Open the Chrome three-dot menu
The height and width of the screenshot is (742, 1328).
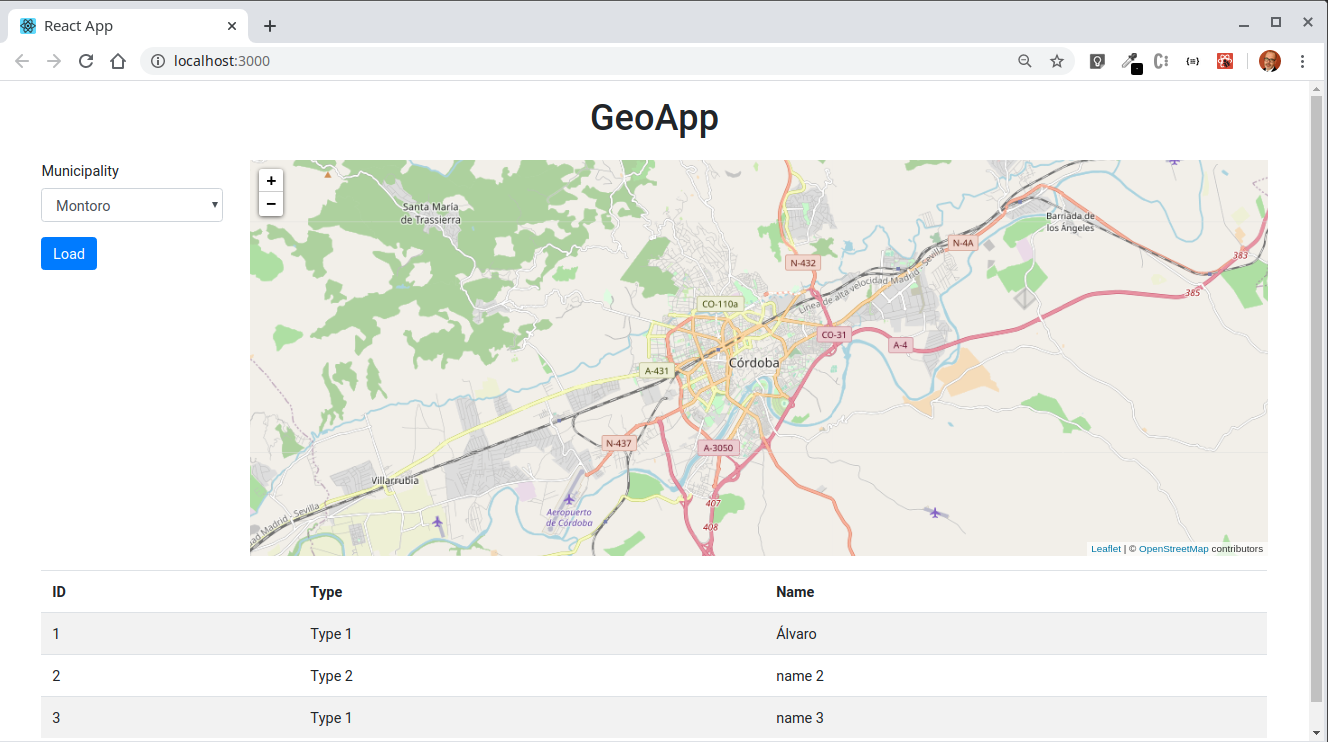(1302, 61)
